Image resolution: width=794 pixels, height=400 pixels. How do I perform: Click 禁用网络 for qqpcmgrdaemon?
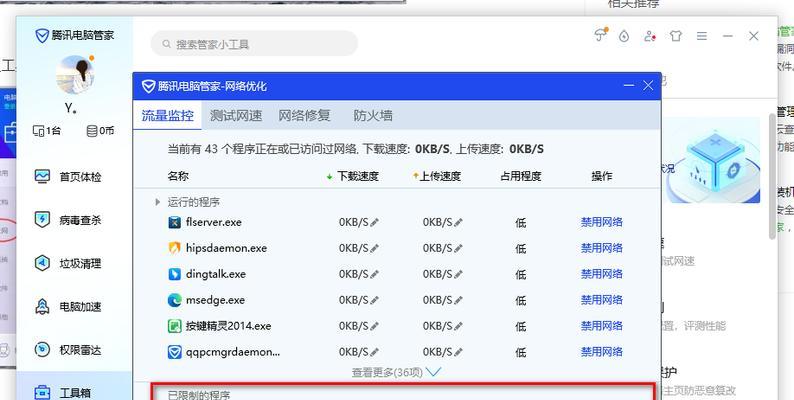602,351
